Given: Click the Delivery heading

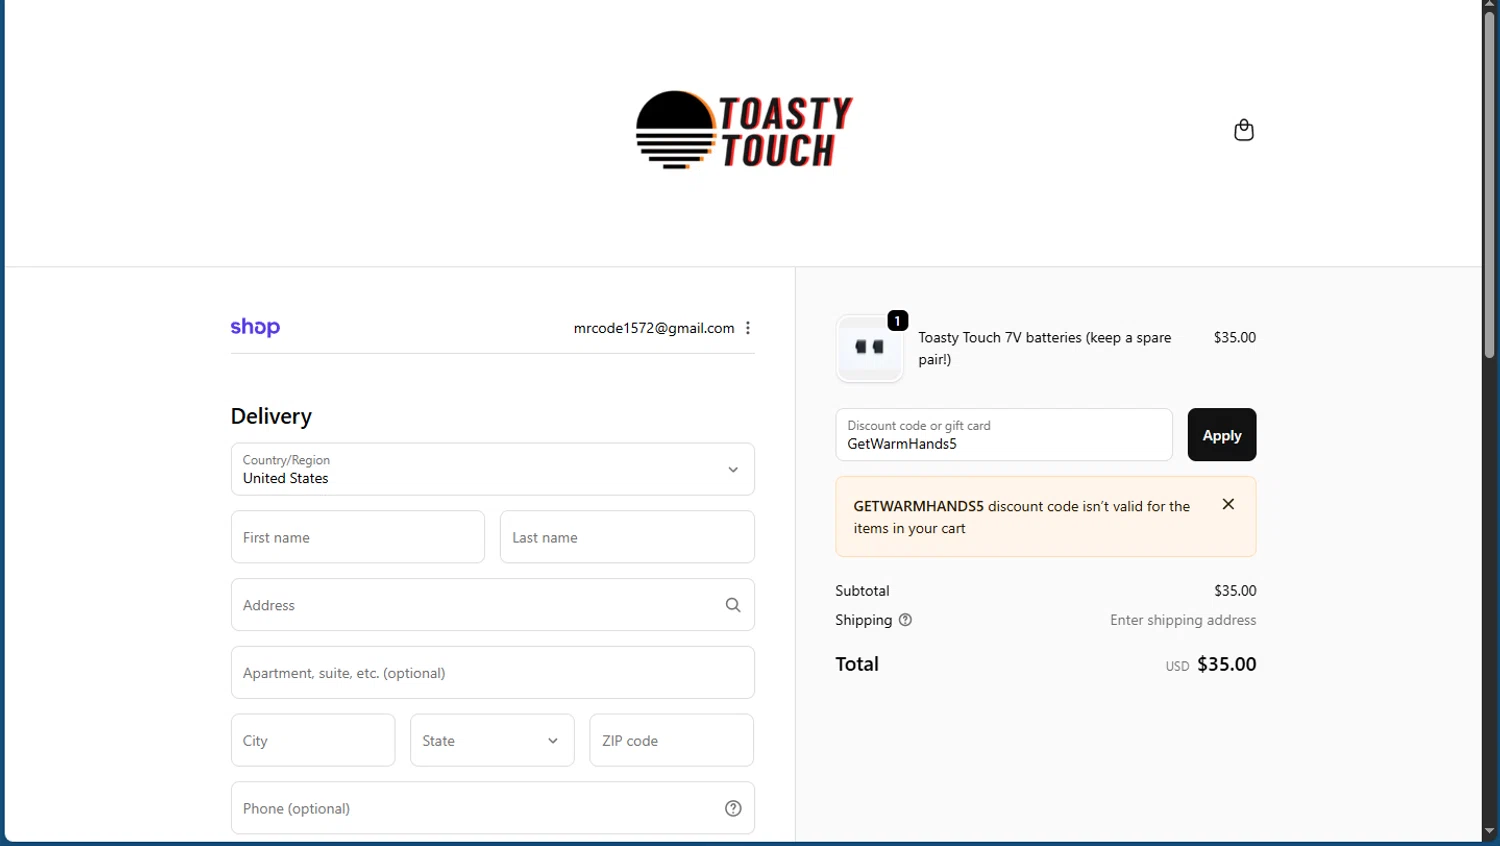Looking at the screenshot, I should tap(271, 416).
